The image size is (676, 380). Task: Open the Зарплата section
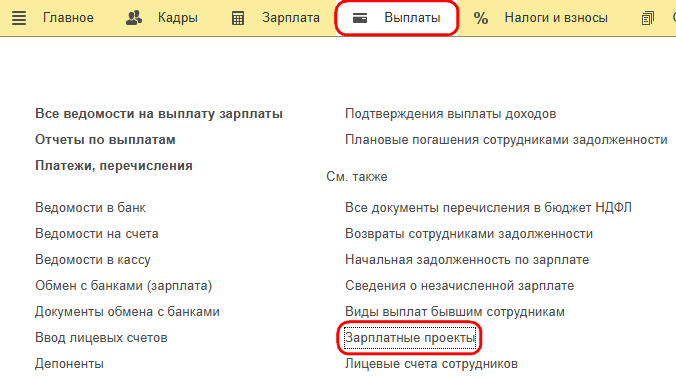291,18
